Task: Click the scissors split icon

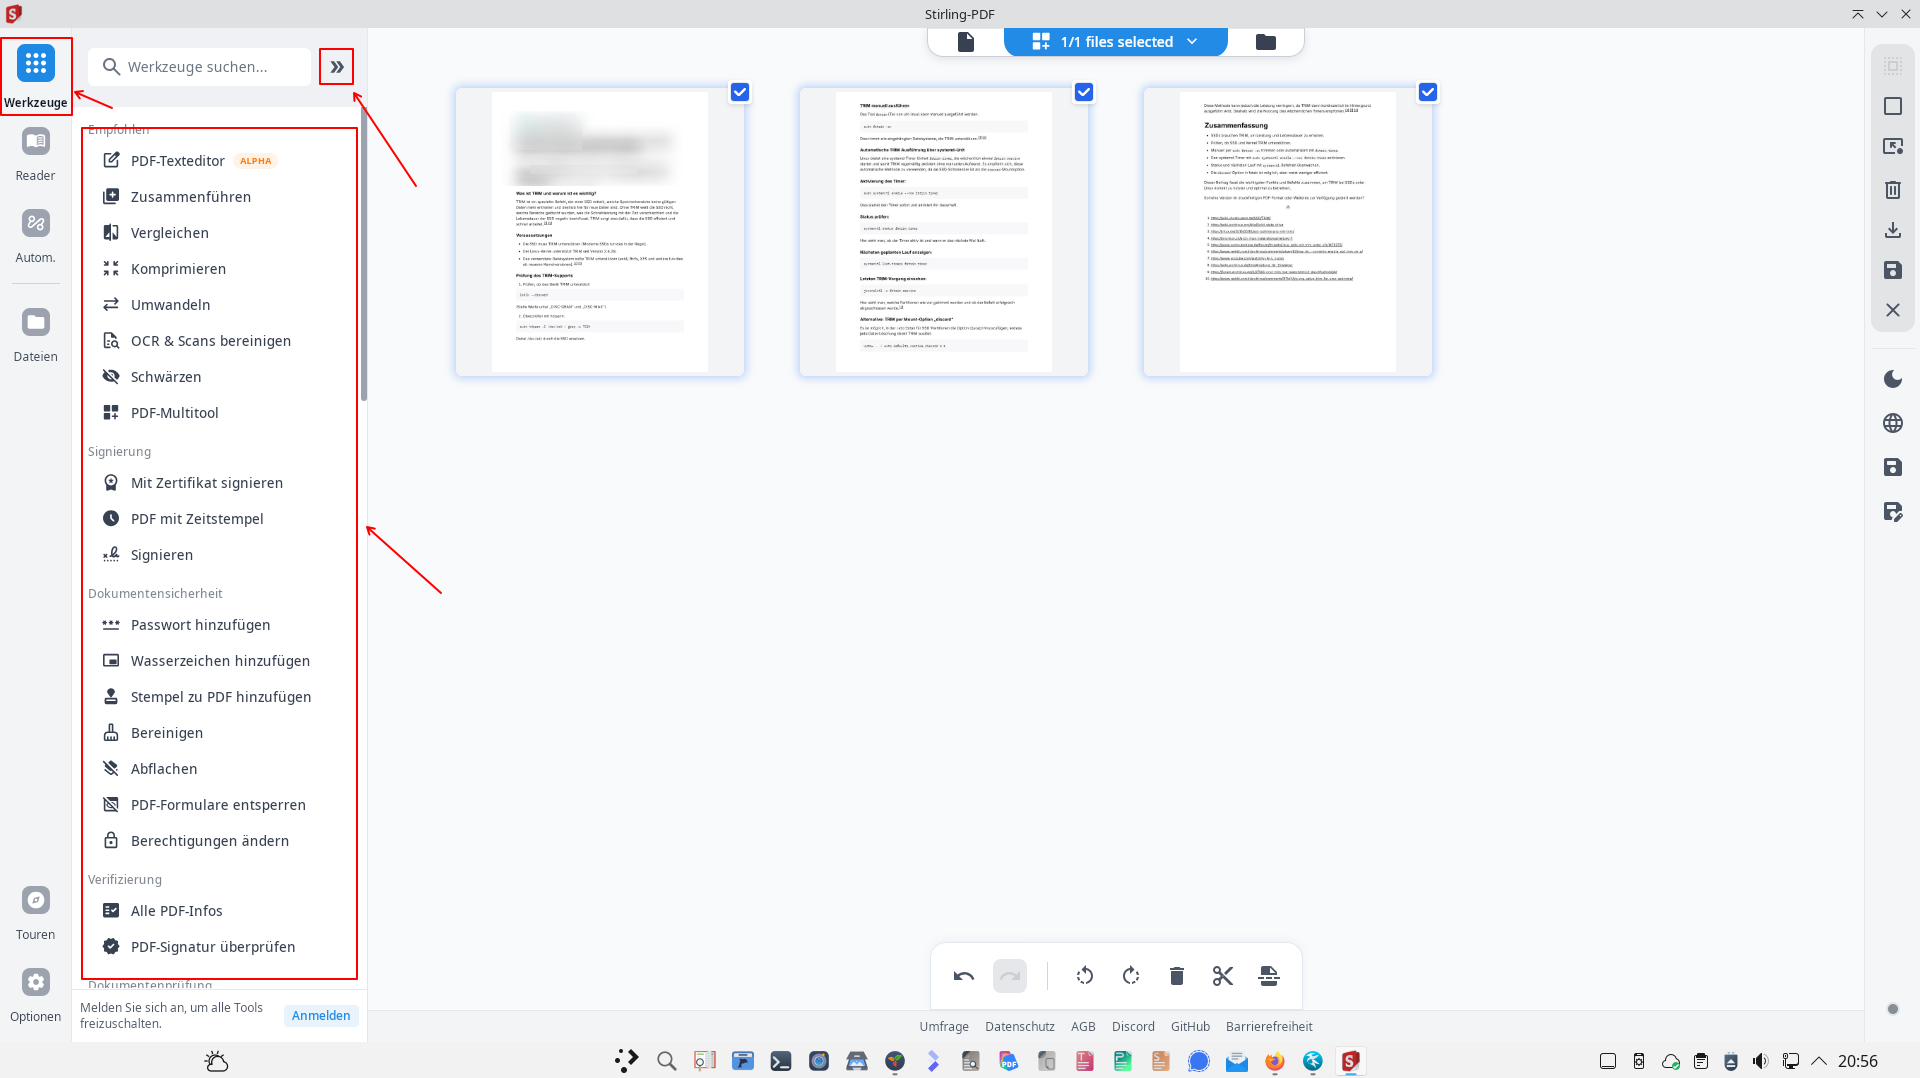Action: [1222, 976]
